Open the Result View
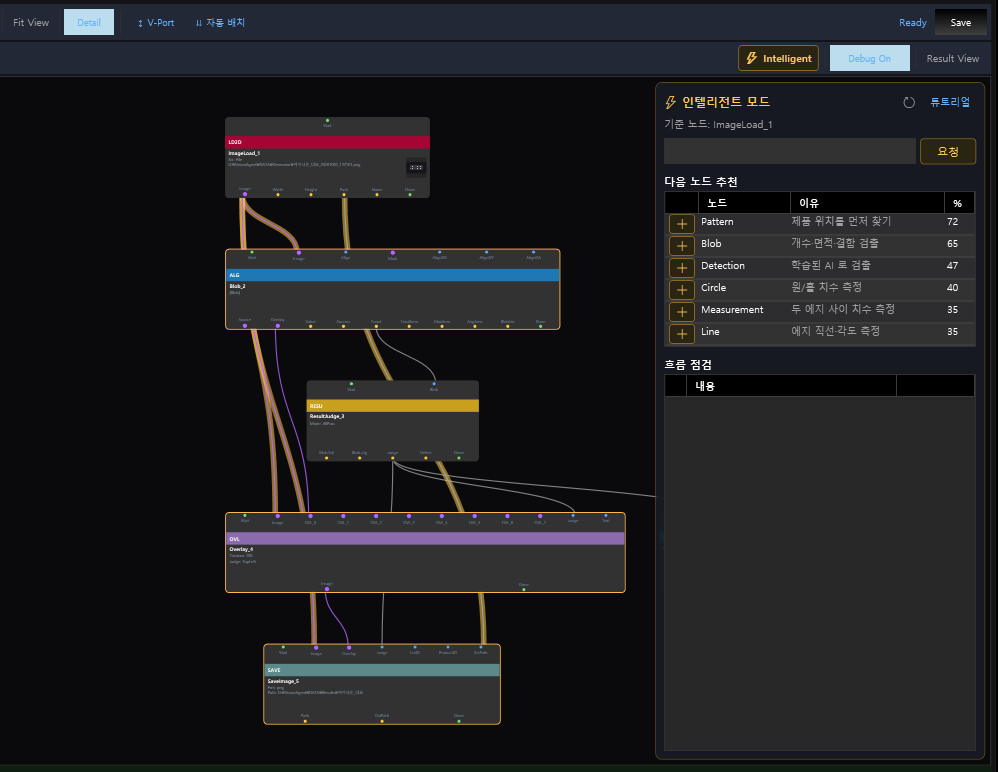Viewport: 998px width, 772px height. click(x=952, y=58)
